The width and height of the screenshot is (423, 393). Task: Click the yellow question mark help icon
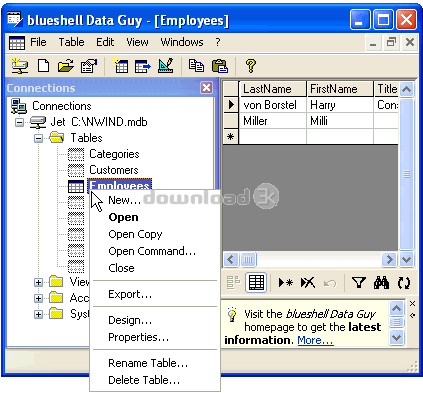pos(251,66)
